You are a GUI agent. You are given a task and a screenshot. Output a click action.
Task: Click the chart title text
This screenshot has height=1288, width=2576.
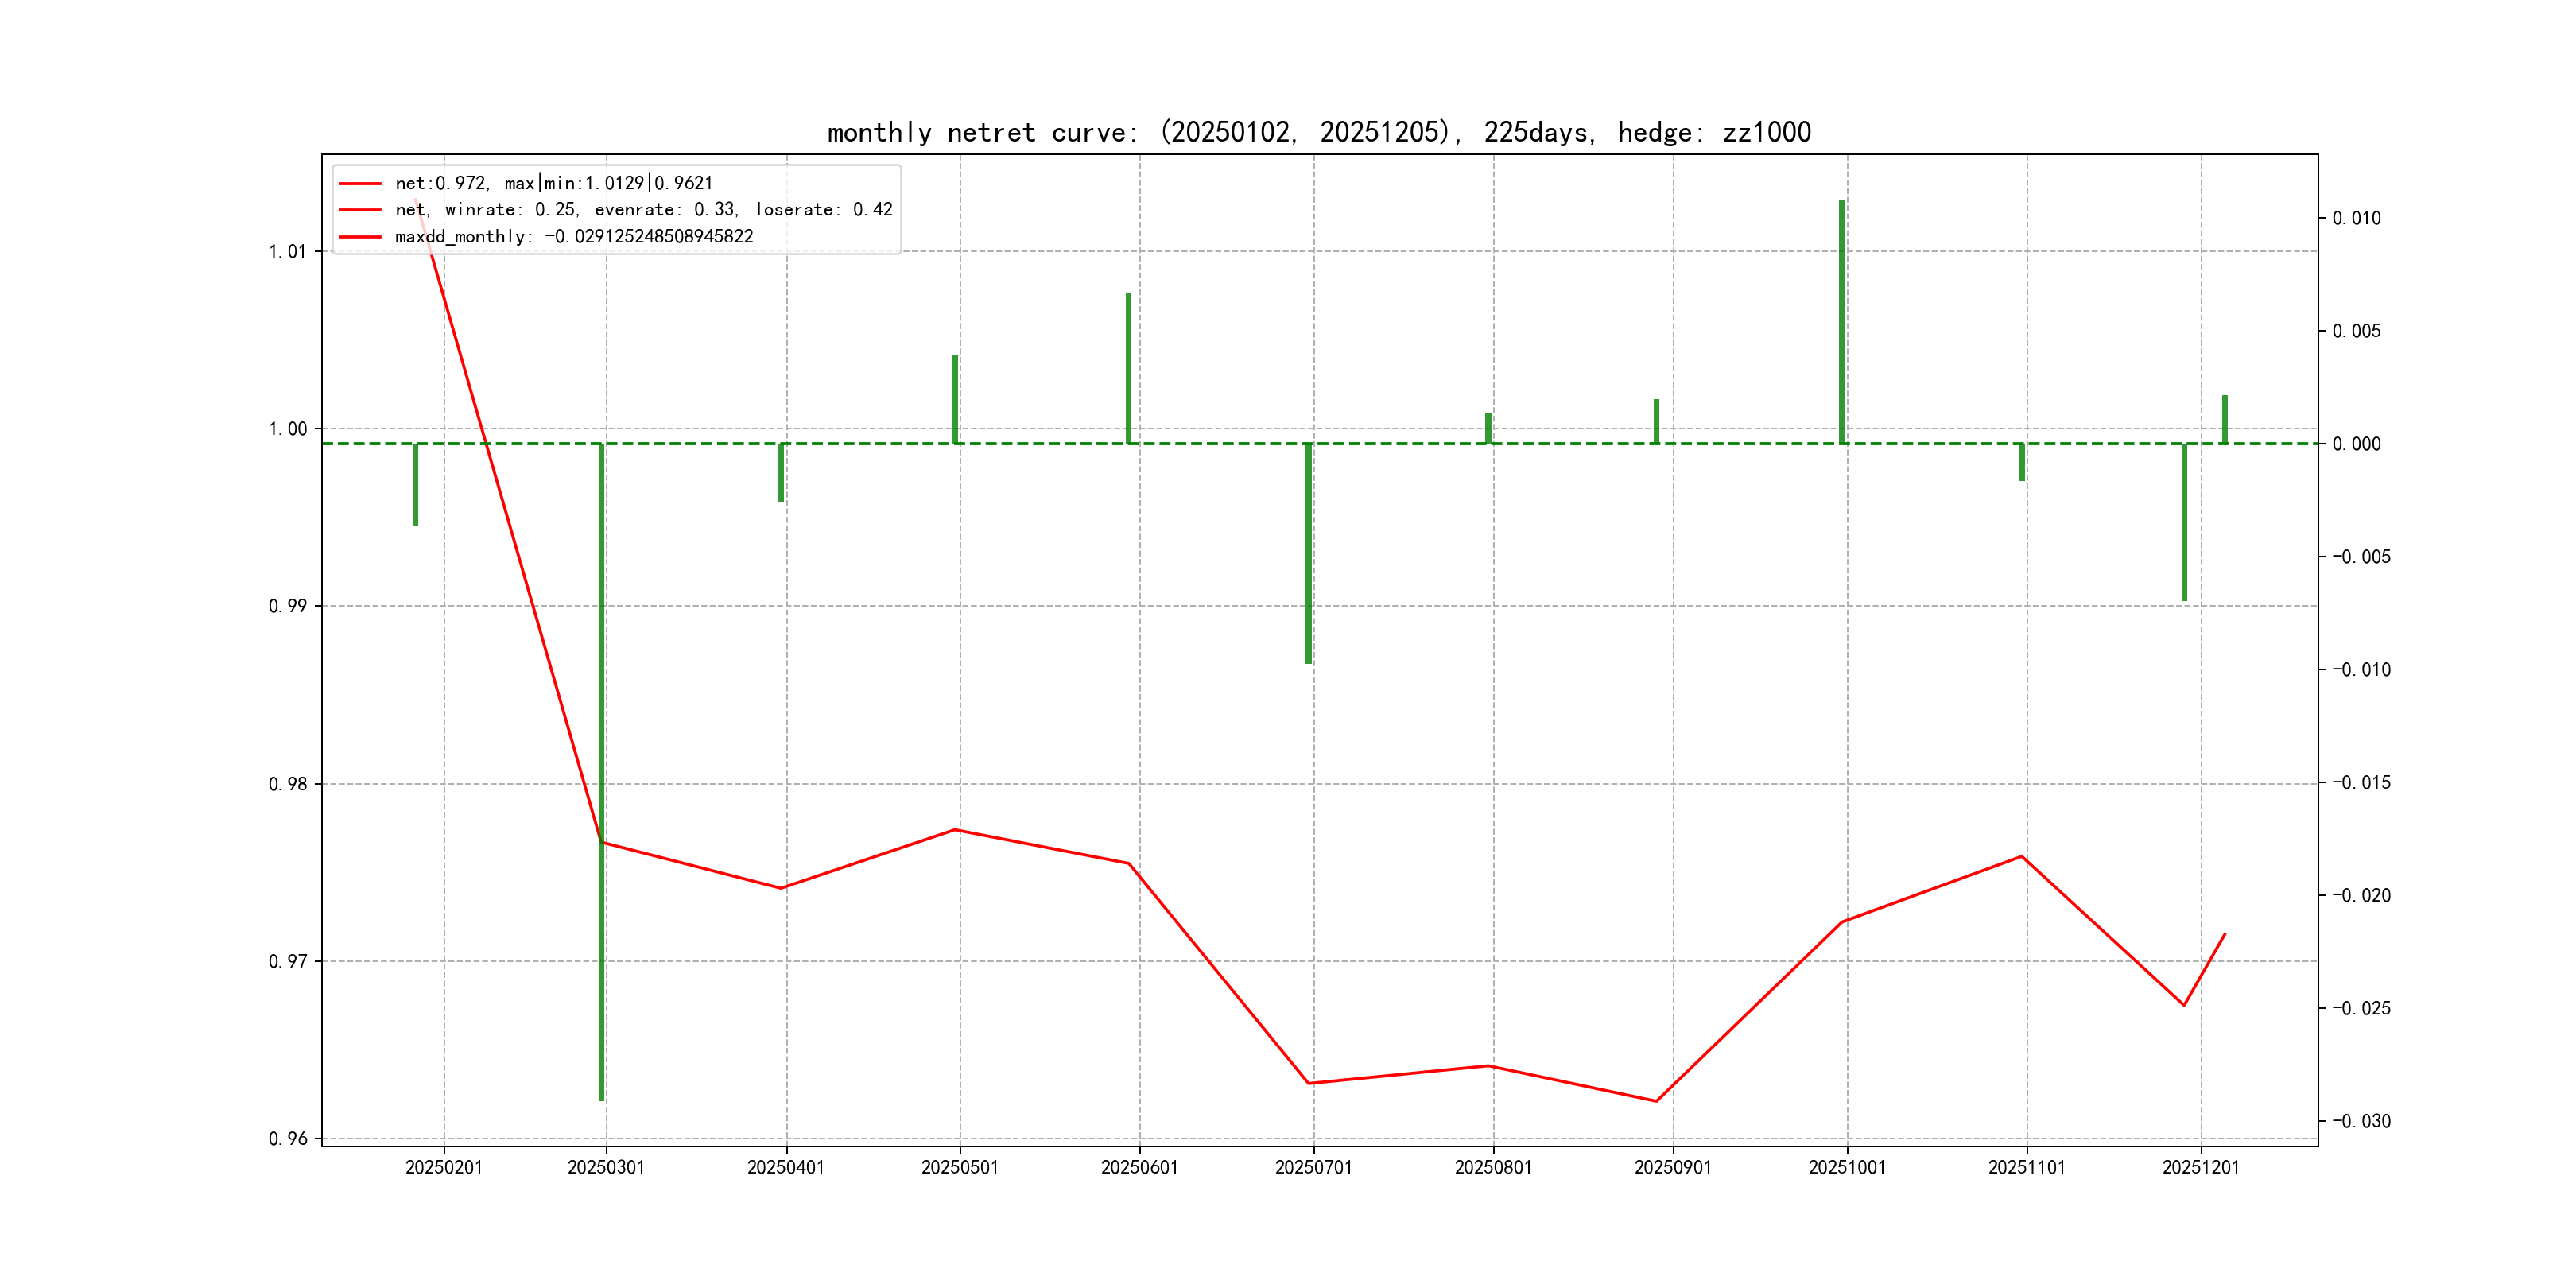(1318, 132)
